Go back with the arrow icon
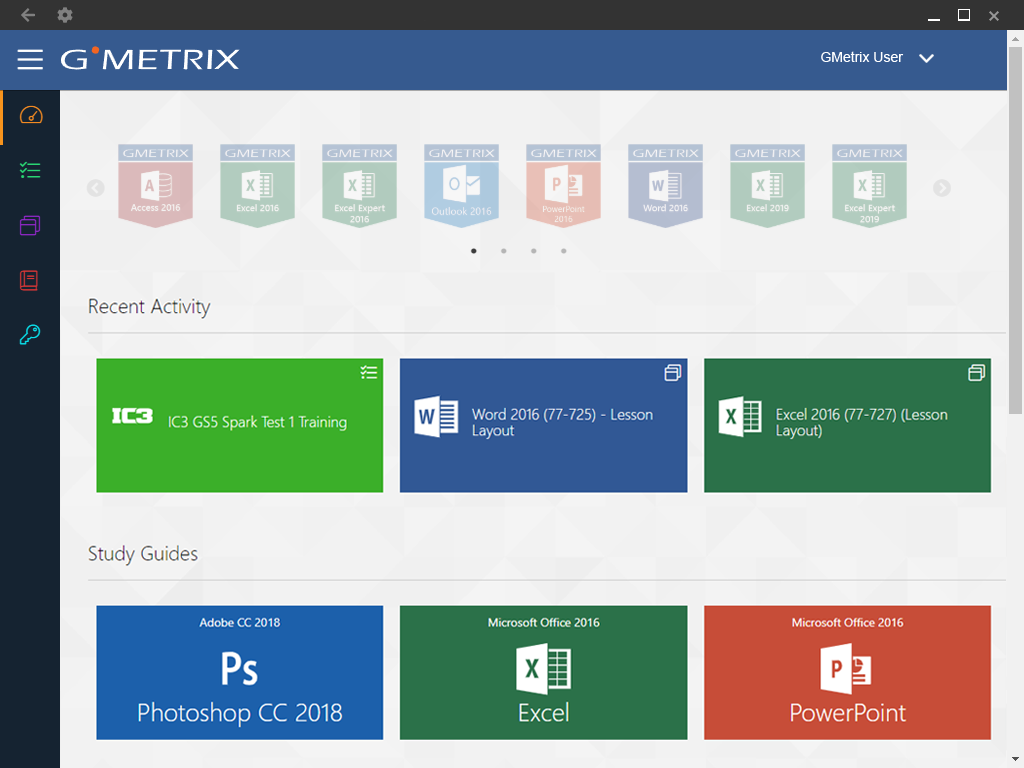Screen dimensions: 1024x768 [27, 14]
